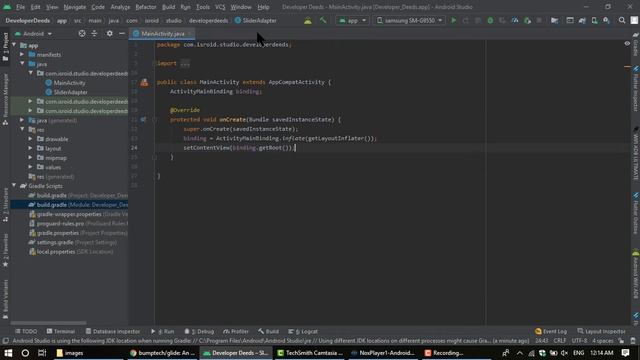Viewport: 640px width, 360px height.
Task: Run the app with the green play button
Action: tap(453, 20)
